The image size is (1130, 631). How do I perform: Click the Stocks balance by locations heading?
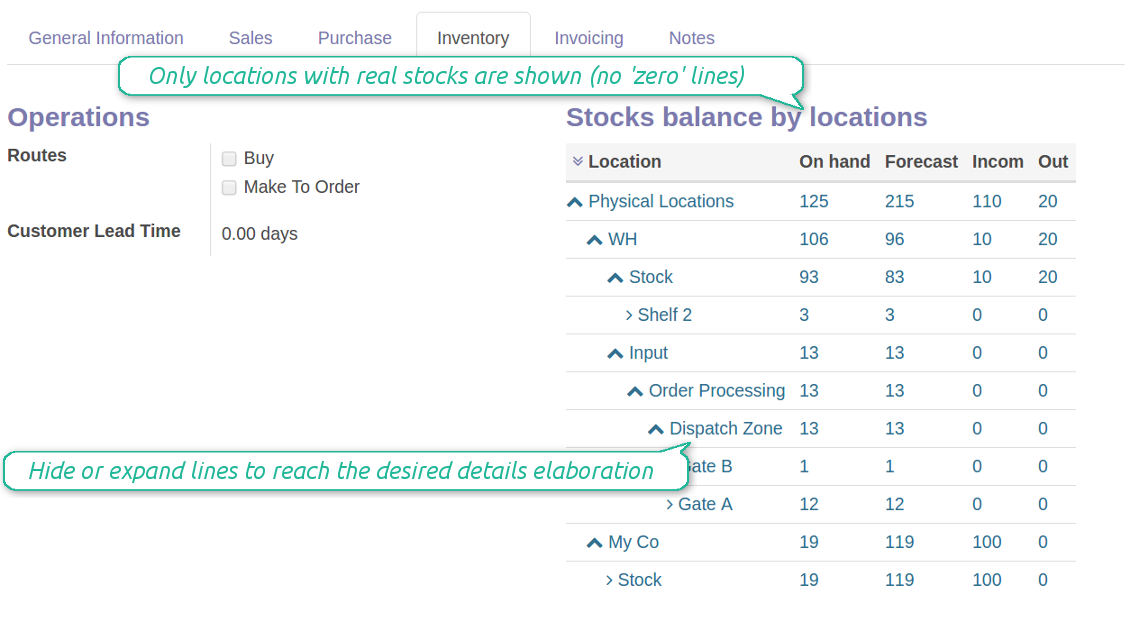coord(747,117)
